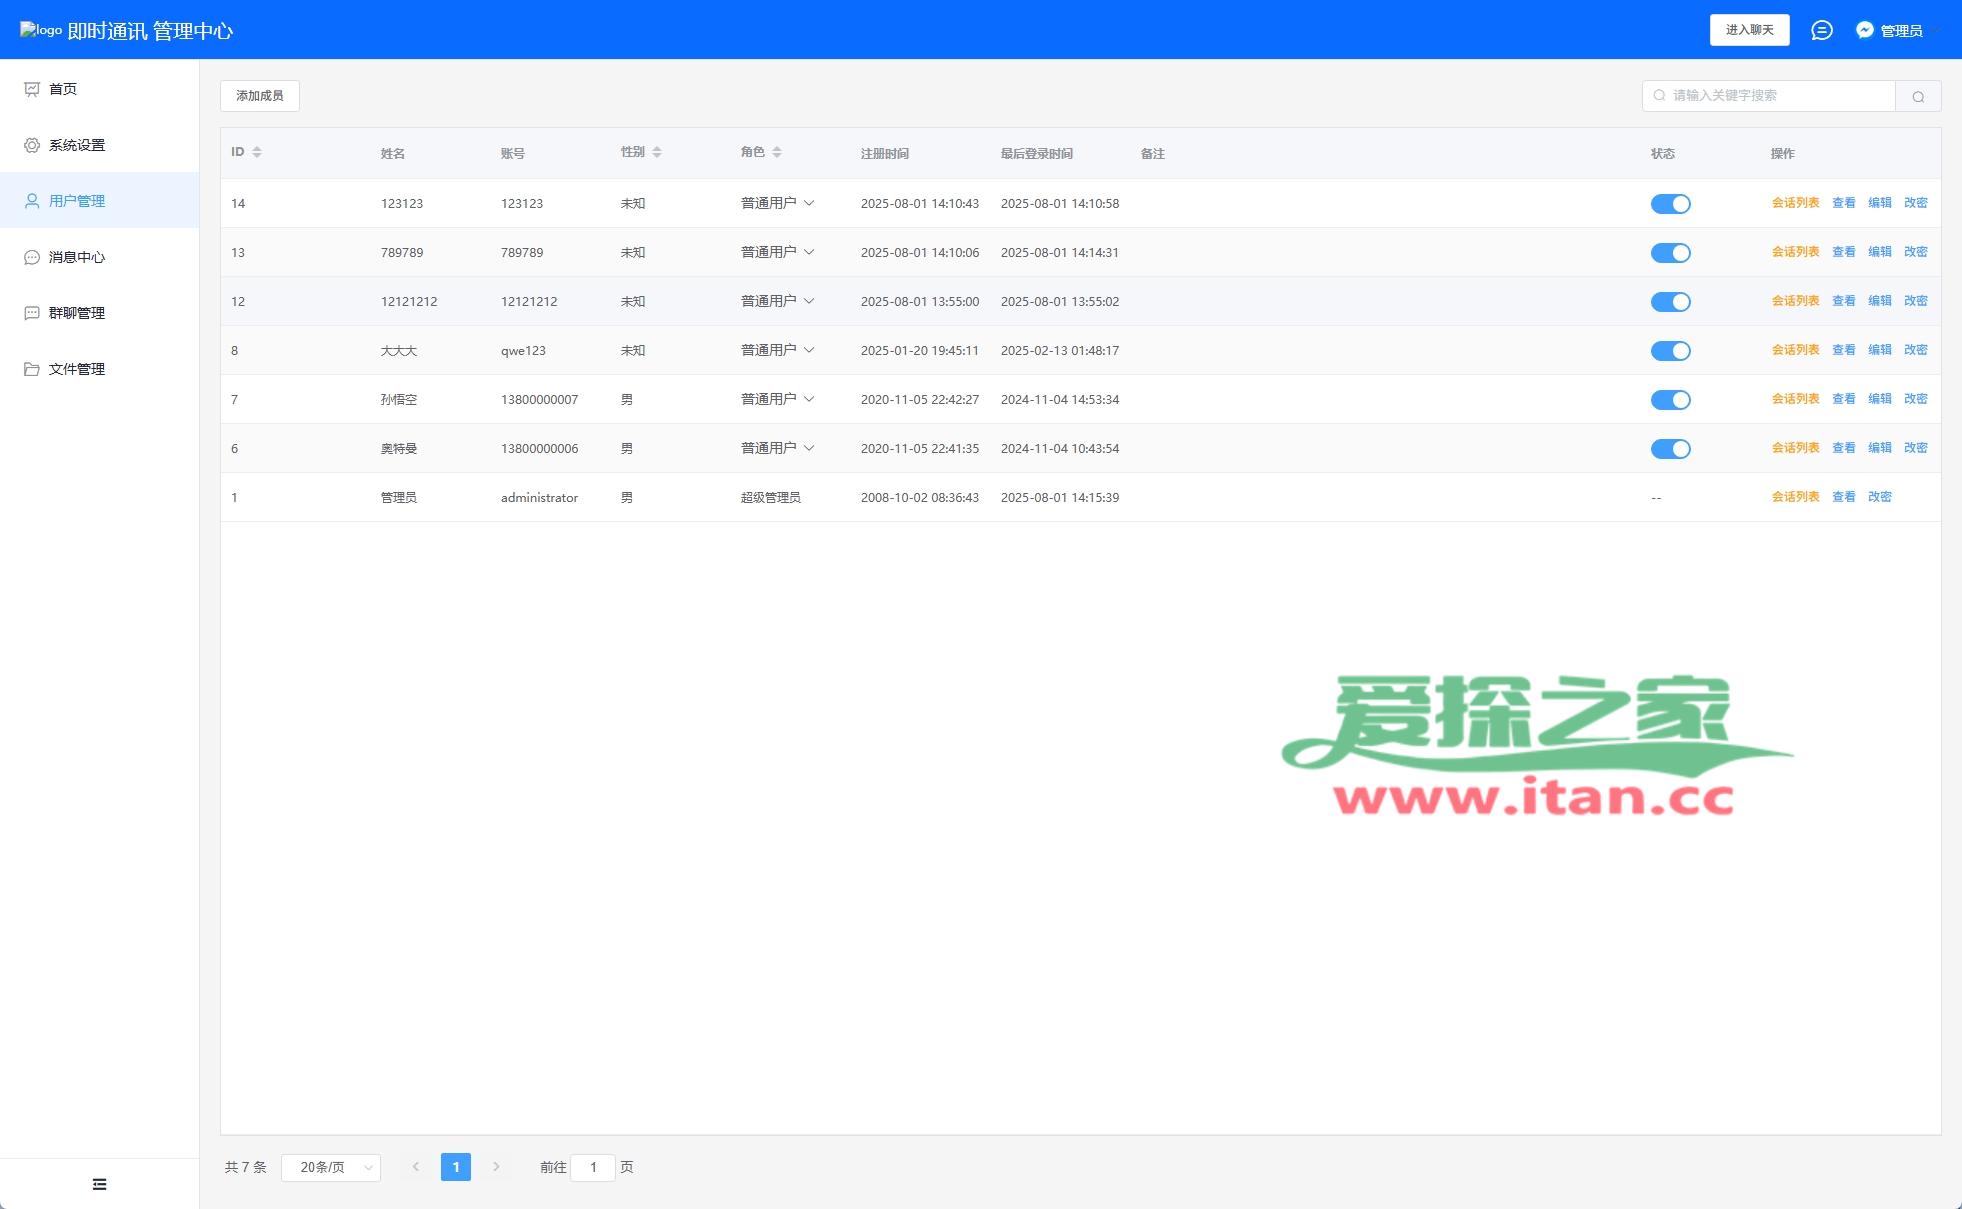Screen dimensions: 1962x1209
Task: Sort by 性别 column arrows
Action: (x=657, y=152)
